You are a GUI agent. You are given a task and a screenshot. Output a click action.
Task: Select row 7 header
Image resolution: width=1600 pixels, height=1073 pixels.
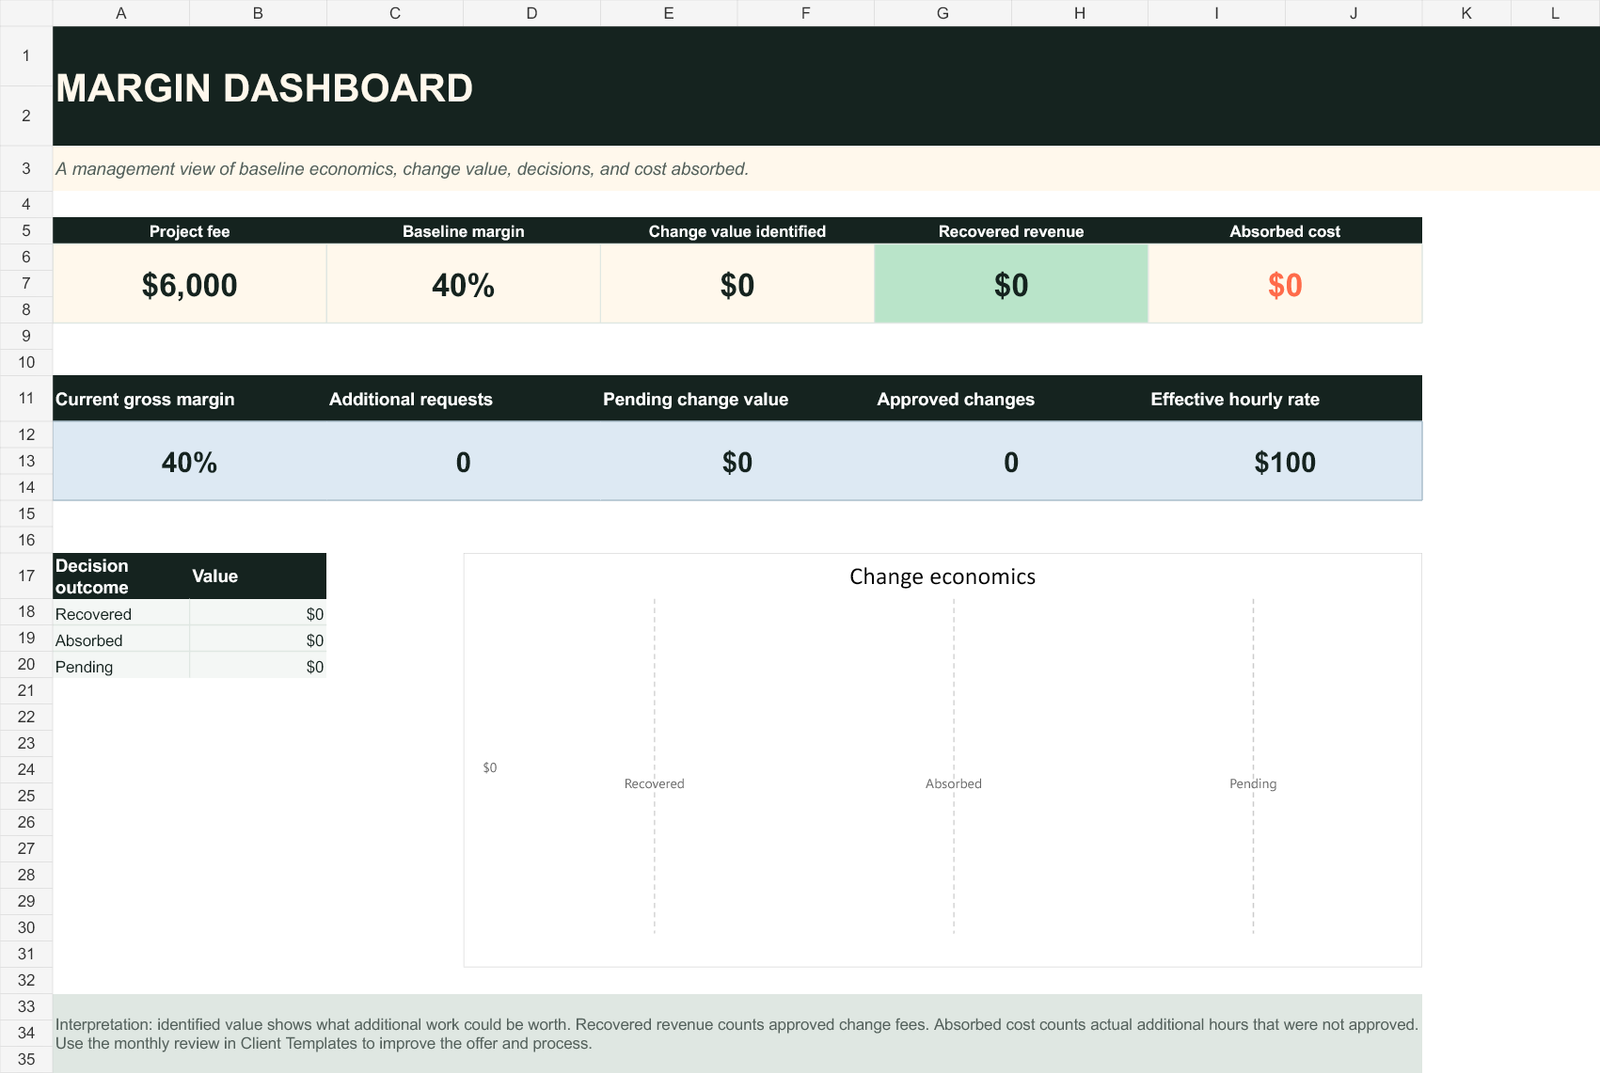coord(26,283)
